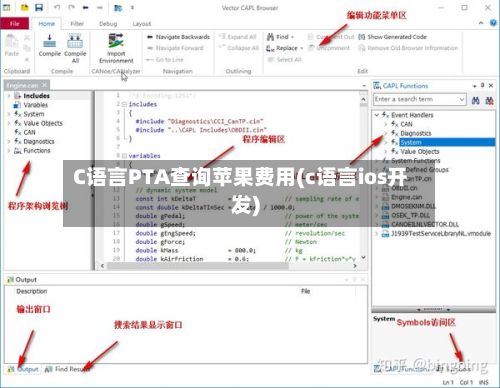The image size is (500, 388).
Task: Click the first binoculars search icon
Action: coord(476,100)
